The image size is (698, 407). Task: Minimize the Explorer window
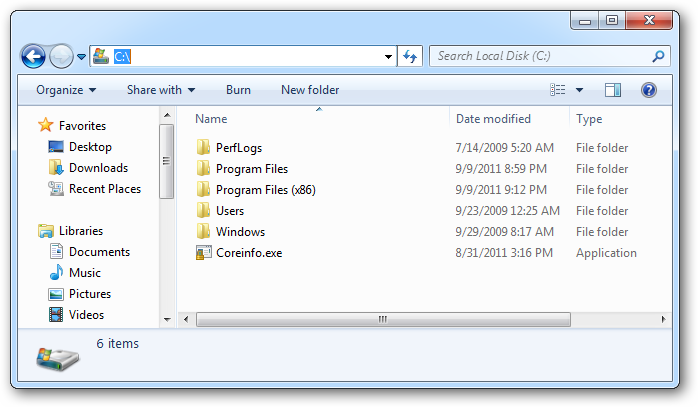[x=585, y=20]
